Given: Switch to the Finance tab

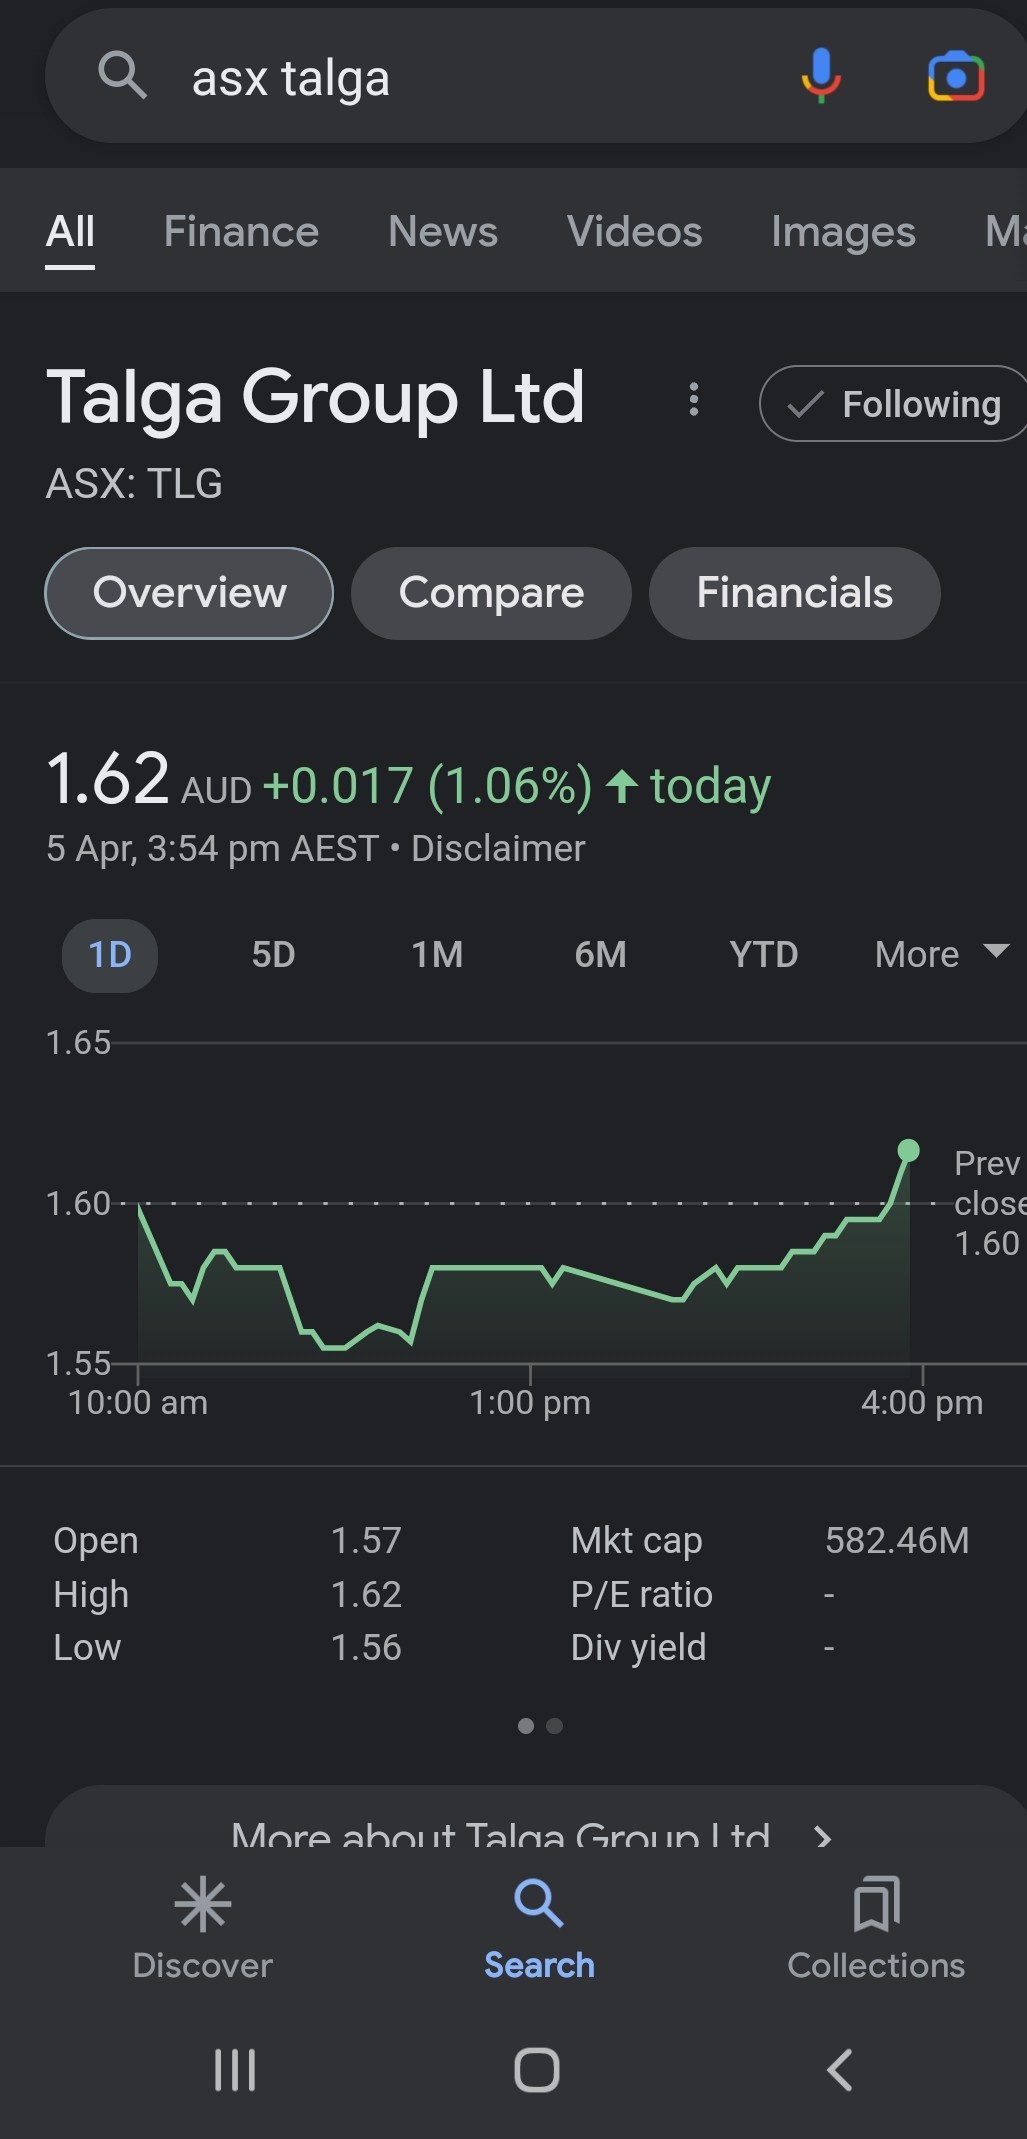Looking at the screenshot, I should click(241, 232).
